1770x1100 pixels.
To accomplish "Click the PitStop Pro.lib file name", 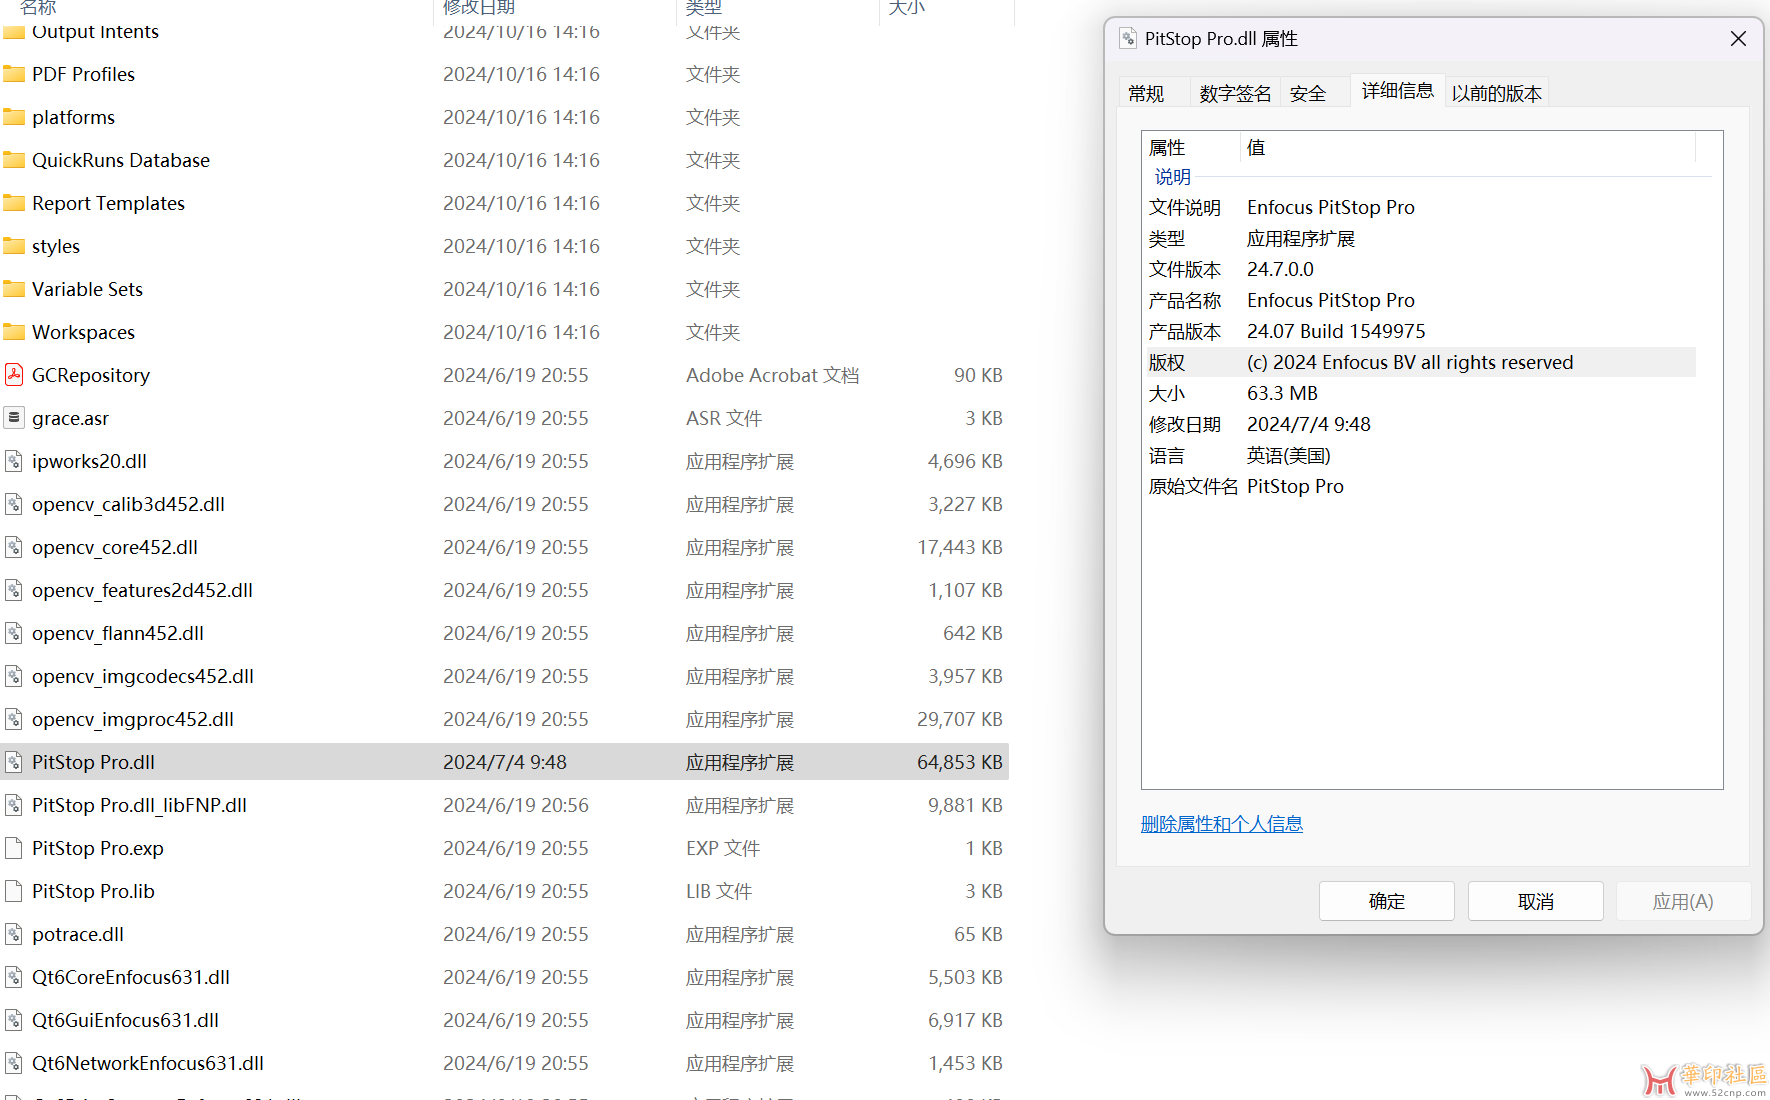I will [x=93, y=891].
